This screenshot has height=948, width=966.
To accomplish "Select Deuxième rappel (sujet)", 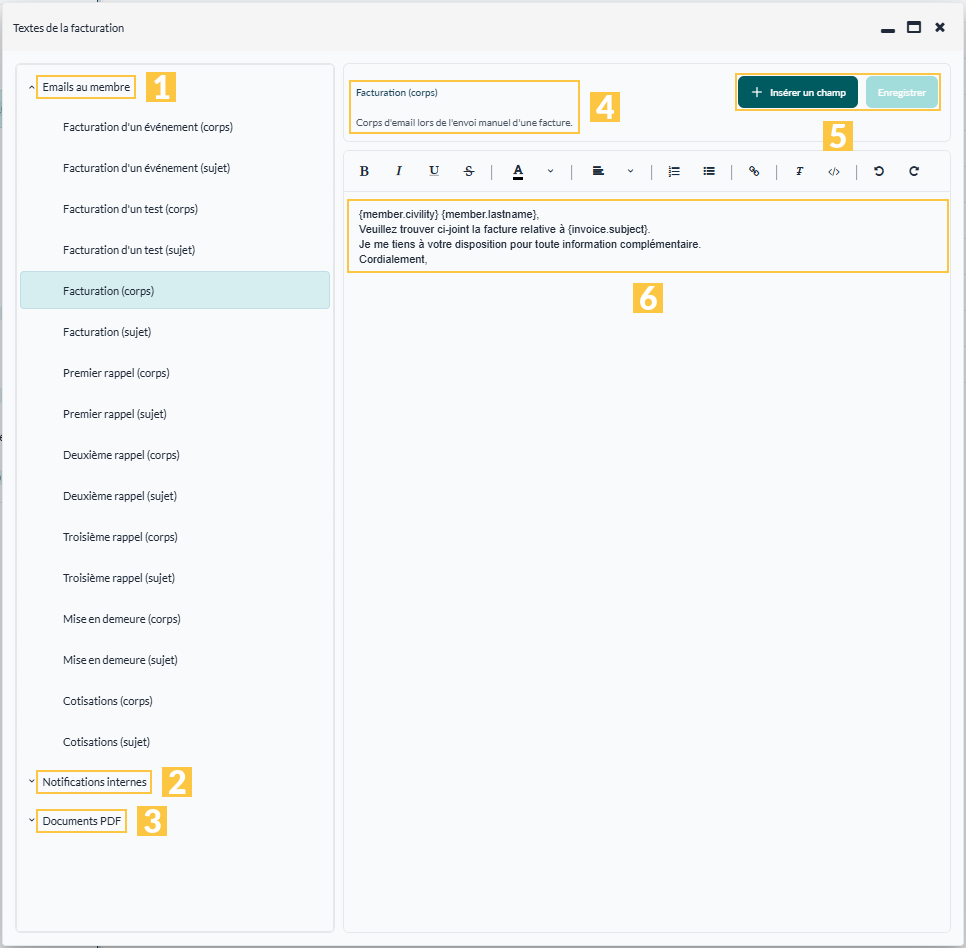I will click(x=175, y=496).
